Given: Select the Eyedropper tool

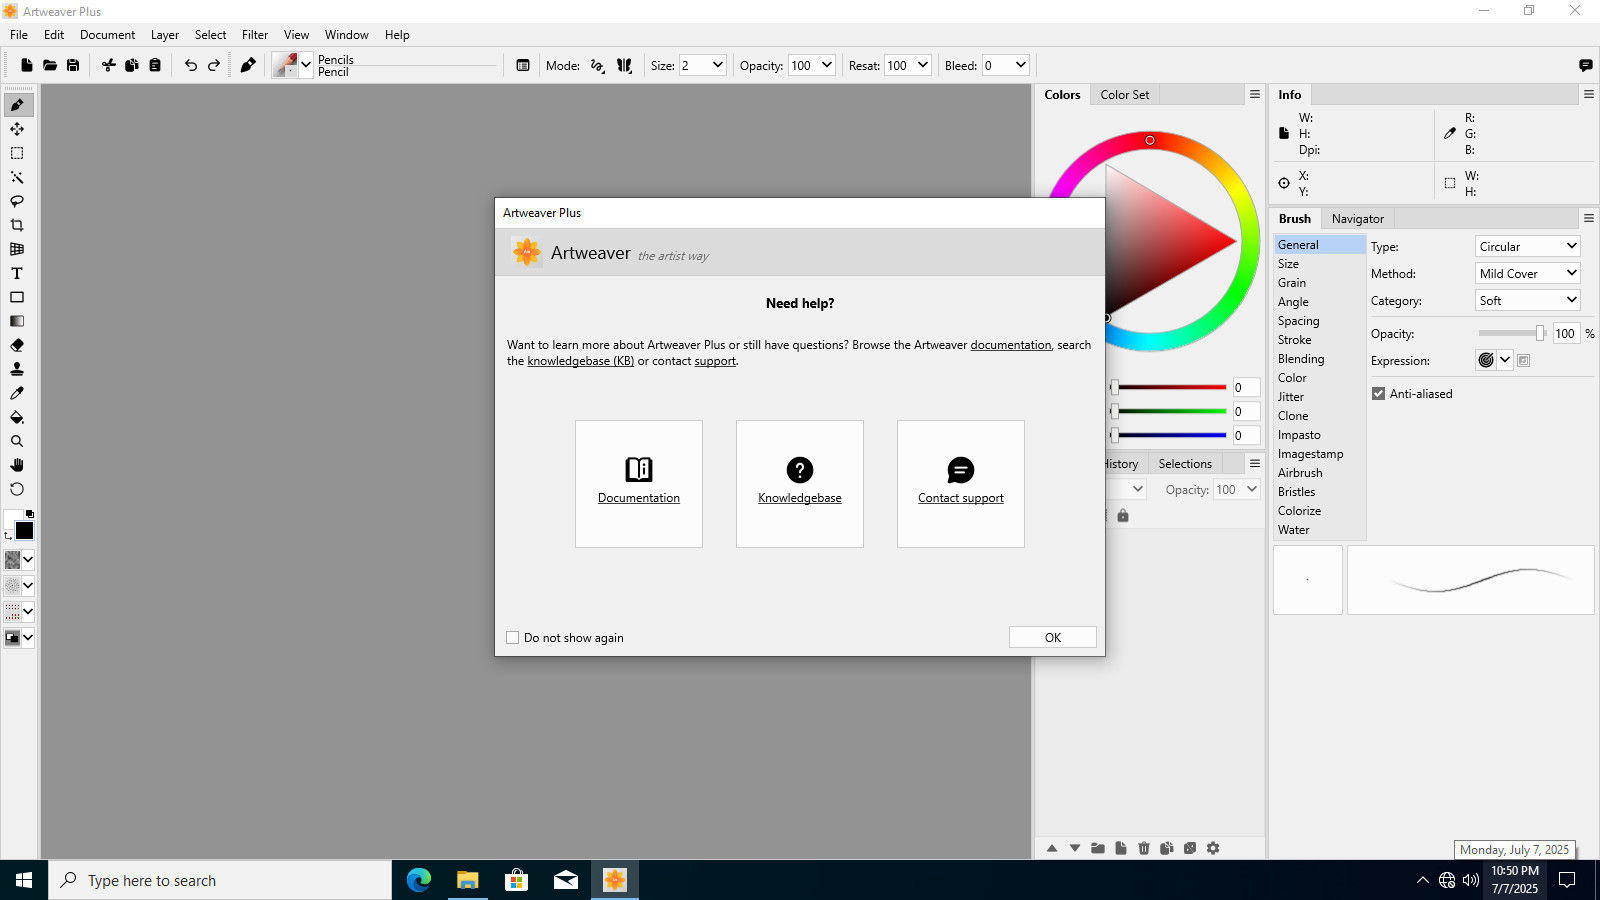Looking at the screenshot, I should [x=17, y=393].
